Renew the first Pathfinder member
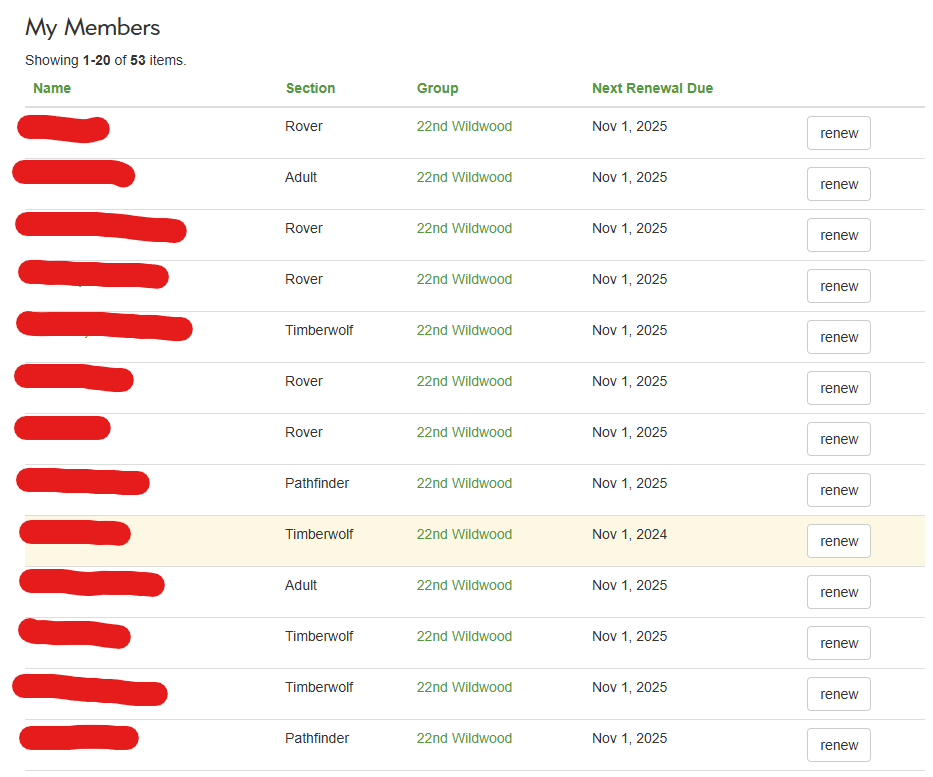Viewport: 933px width, 777px height. 838,490
